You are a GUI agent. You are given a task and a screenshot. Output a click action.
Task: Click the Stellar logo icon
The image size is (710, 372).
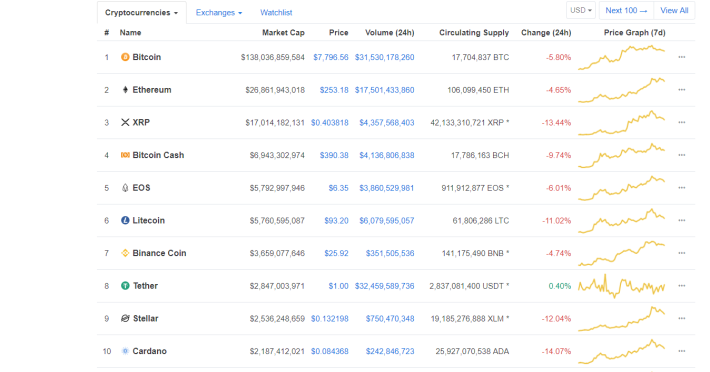click(x=125, y=318)
